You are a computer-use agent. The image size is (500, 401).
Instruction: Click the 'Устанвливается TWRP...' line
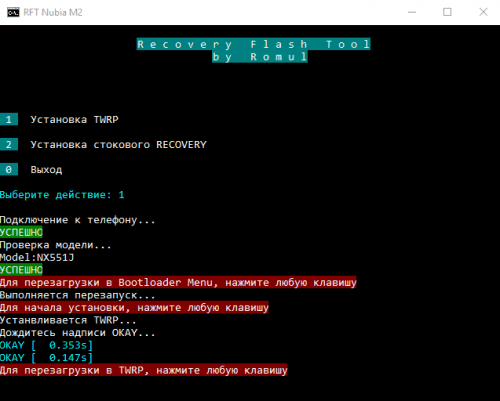pyautogui.click(x=68, y=320)
